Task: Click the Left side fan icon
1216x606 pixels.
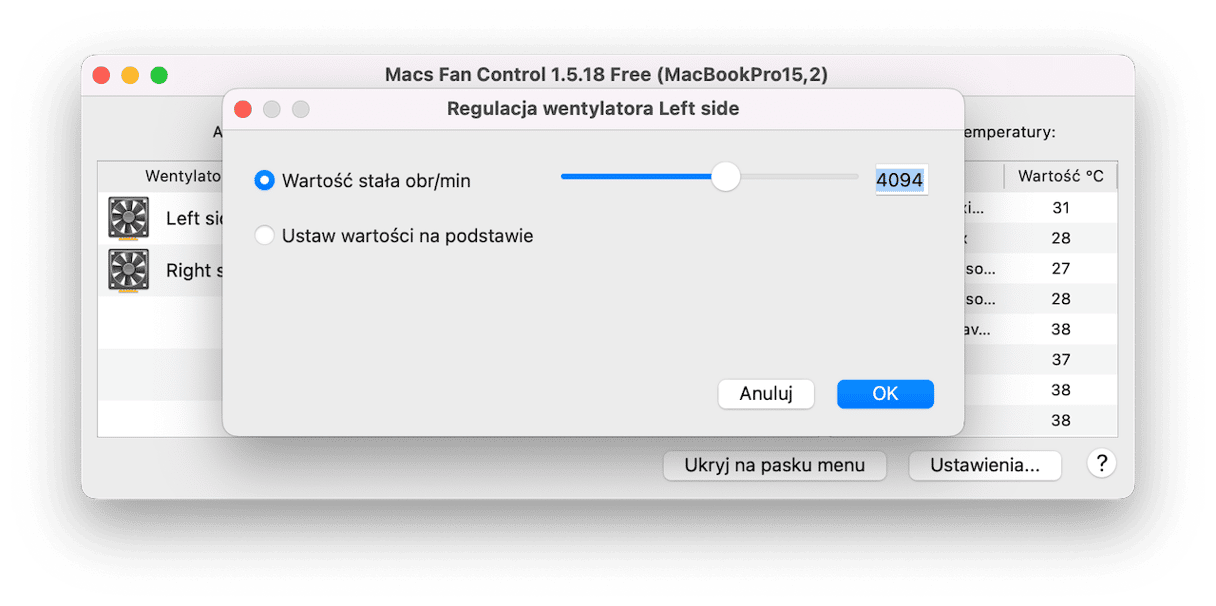Action: (x=128, y=218)
